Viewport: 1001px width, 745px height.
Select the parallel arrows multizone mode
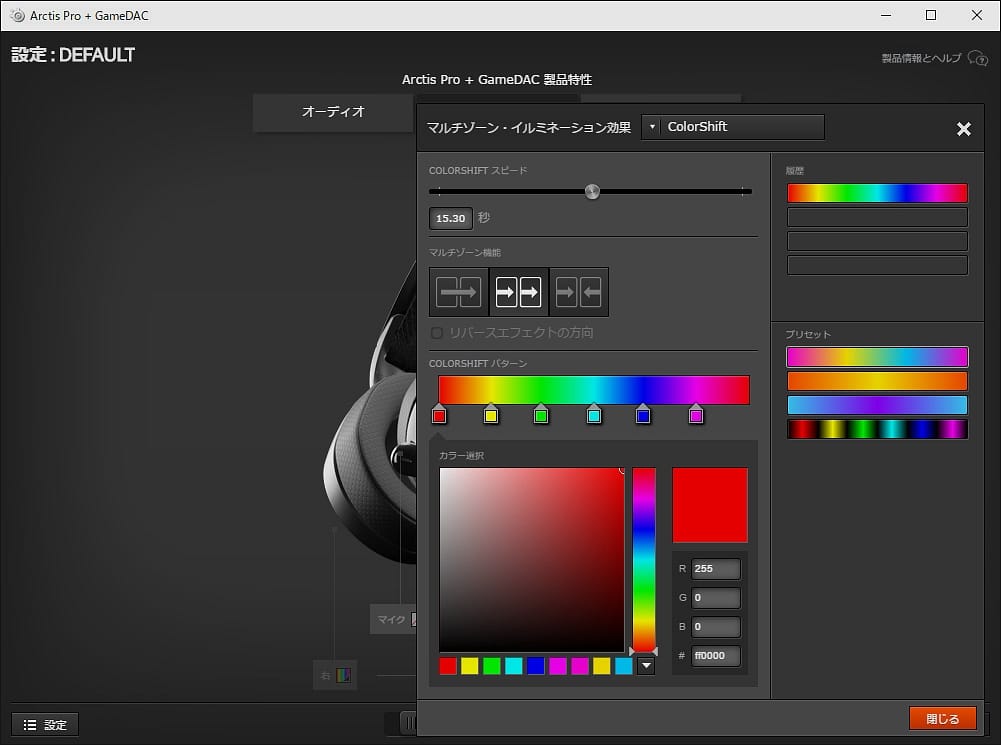[518, 292]
